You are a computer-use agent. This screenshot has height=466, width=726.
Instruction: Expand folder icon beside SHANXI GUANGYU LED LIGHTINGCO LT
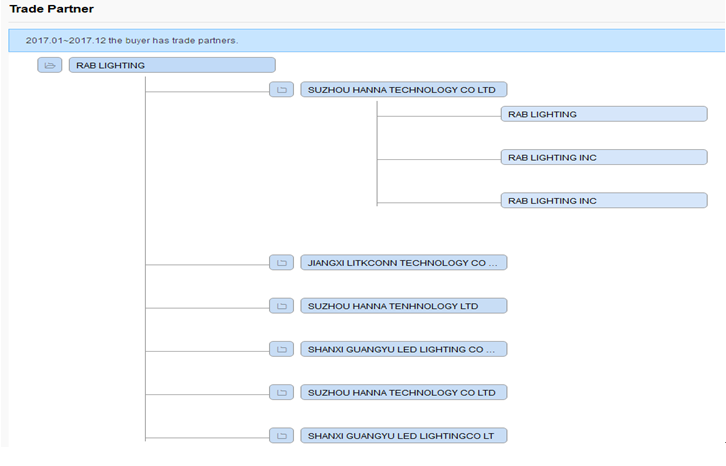282,436
